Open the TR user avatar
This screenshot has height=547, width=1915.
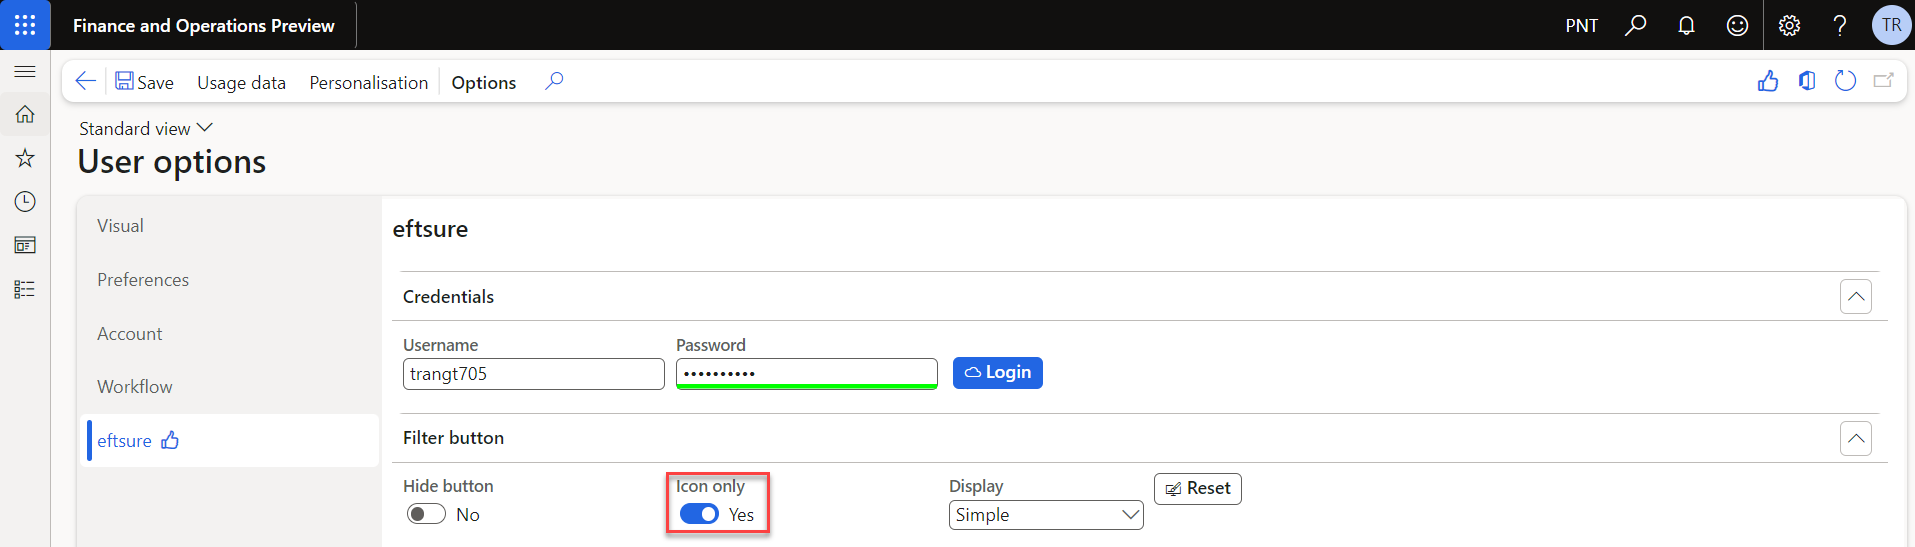[1891, 25]
